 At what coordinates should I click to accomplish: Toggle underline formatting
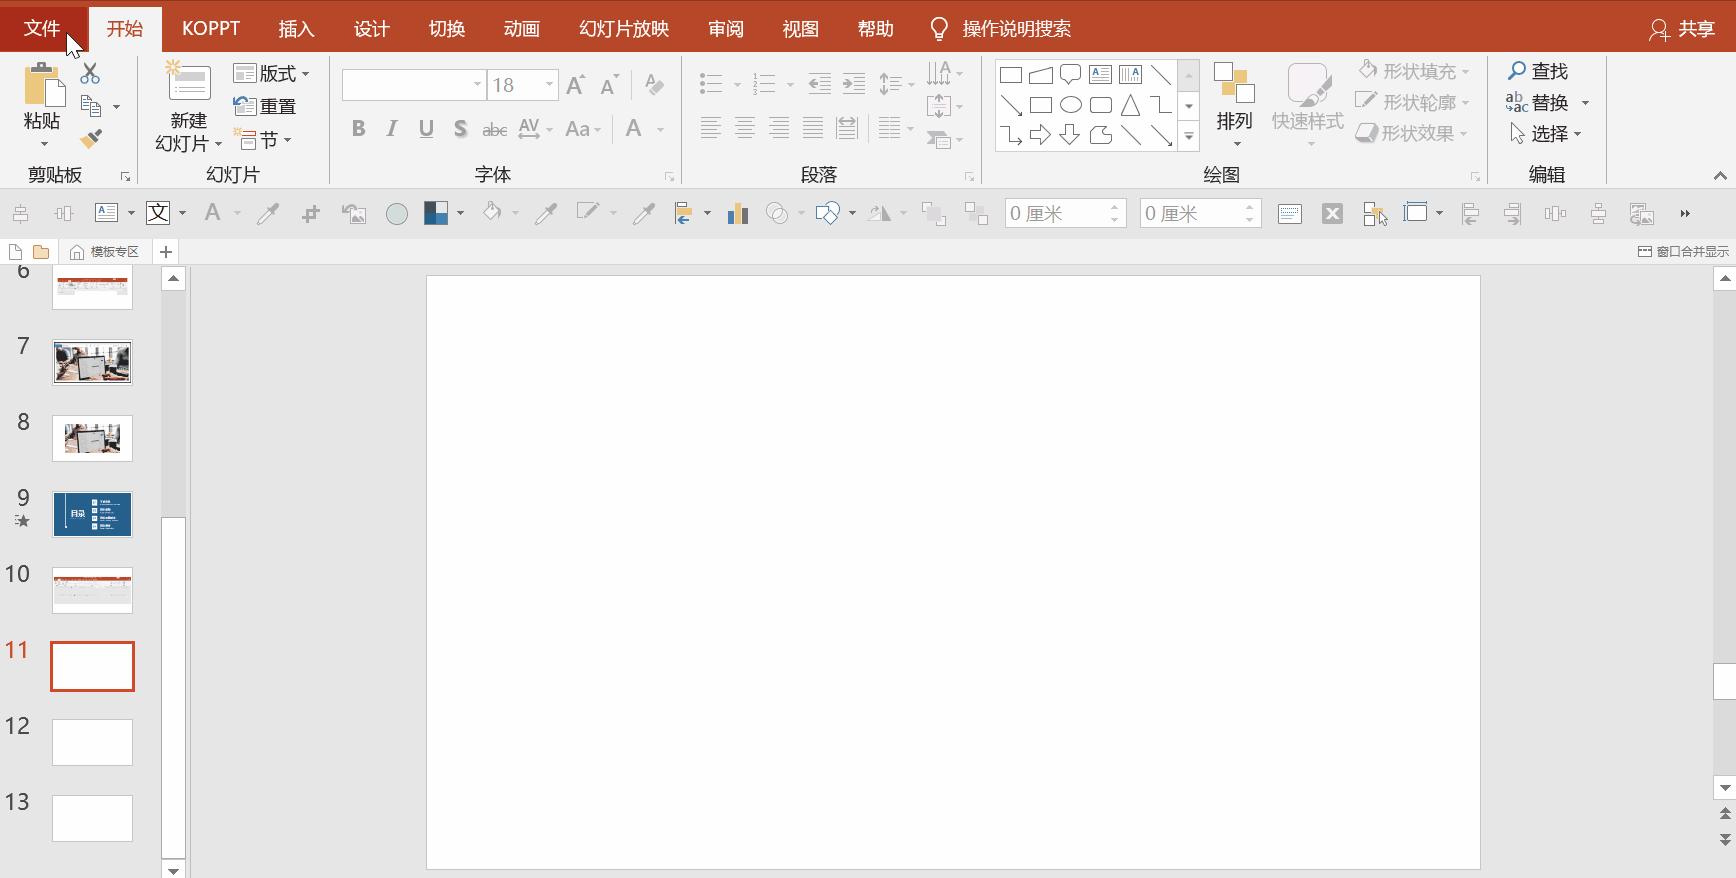coord(426,129)
